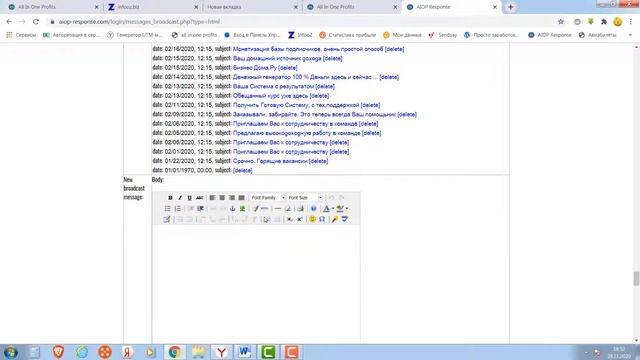Delete 'Предлагаю высокодоходную работу в команде' message
Screen dimensions: 640x360
pos(371,133)
